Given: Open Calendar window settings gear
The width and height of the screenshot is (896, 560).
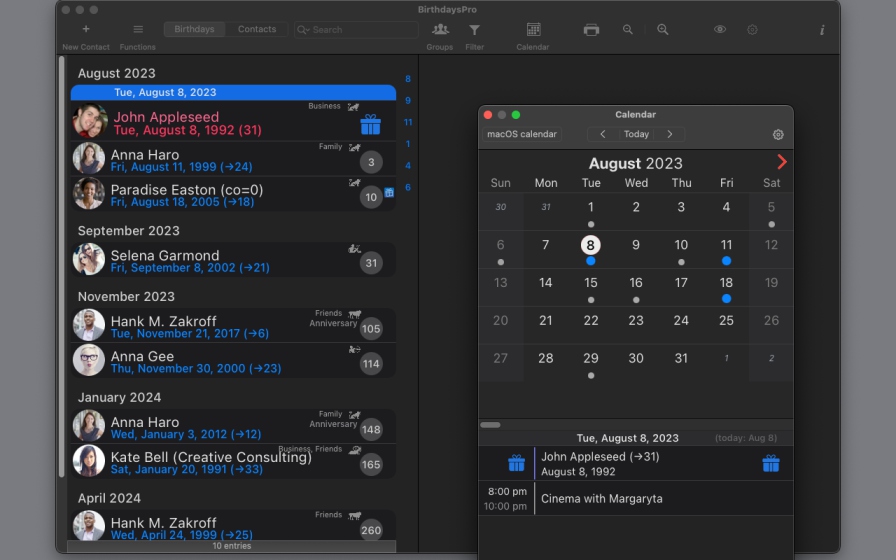Looking at the screenshot, I should coord(778,135).
